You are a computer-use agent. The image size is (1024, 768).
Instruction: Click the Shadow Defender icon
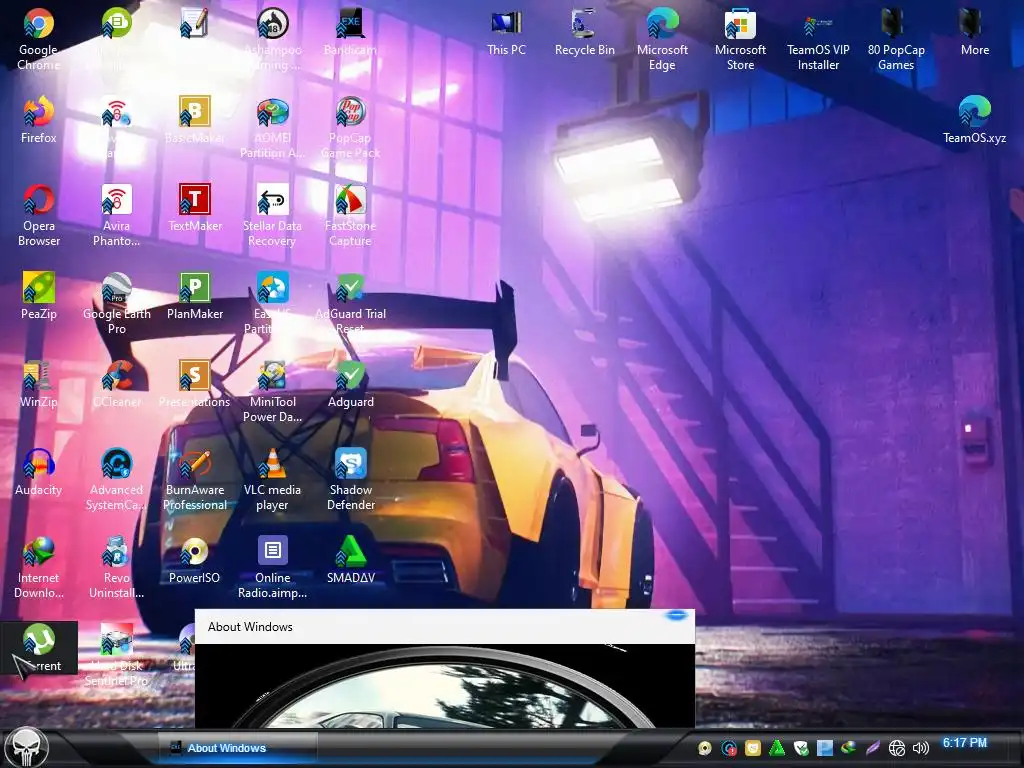tap(351, 464)
